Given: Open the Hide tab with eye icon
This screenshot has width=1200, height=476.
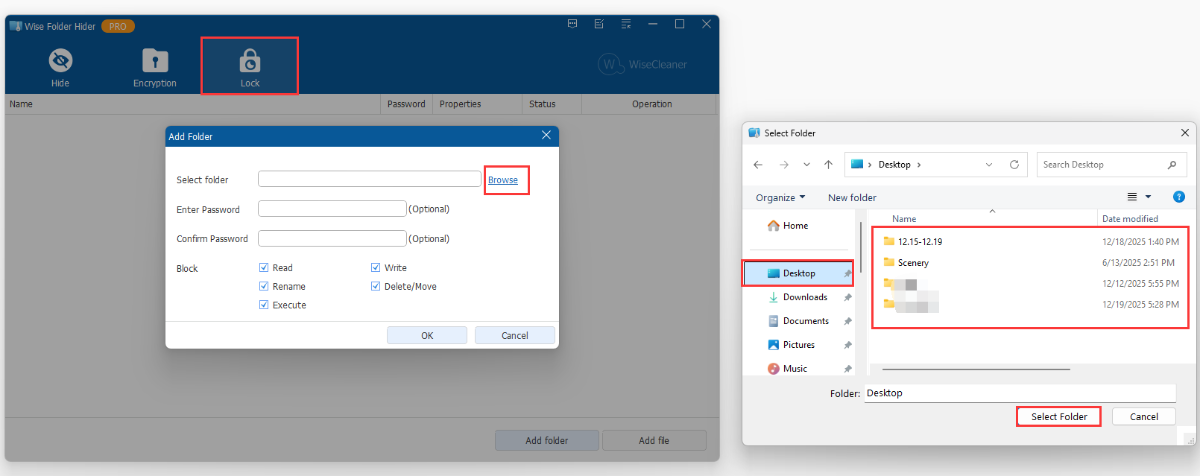Looking at the screenshot, I should pos(60,61).
